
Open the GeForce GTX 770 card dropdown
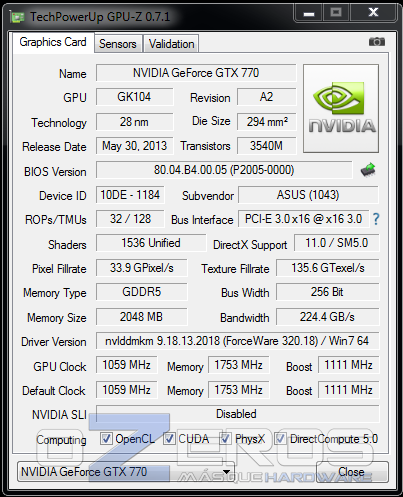(x=126, y=472)
